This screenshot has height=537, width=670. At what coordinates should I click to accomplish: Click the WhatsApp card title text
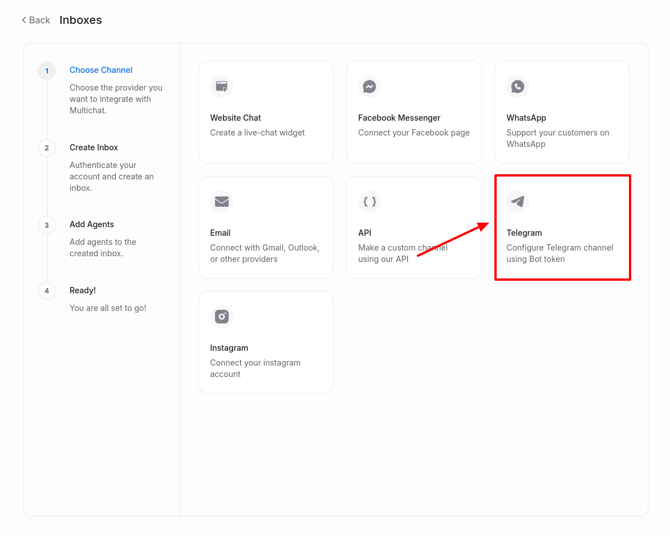[x=526, y=118]
